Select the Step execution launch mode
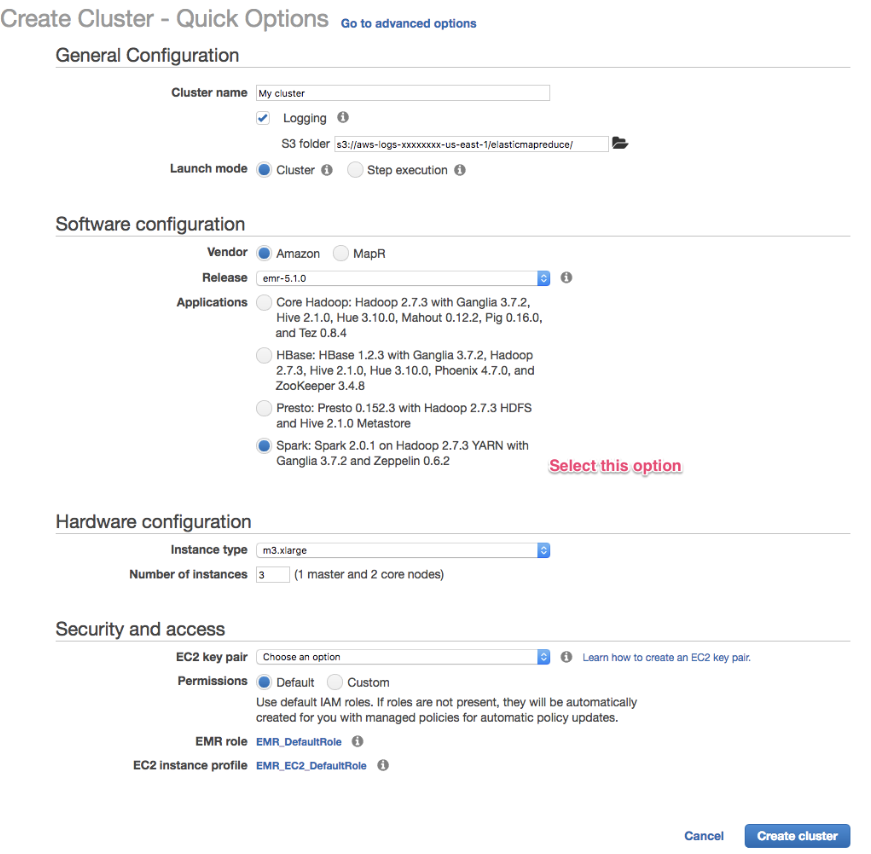The width and height of the screenshot is (871, 854). (355, 170)
